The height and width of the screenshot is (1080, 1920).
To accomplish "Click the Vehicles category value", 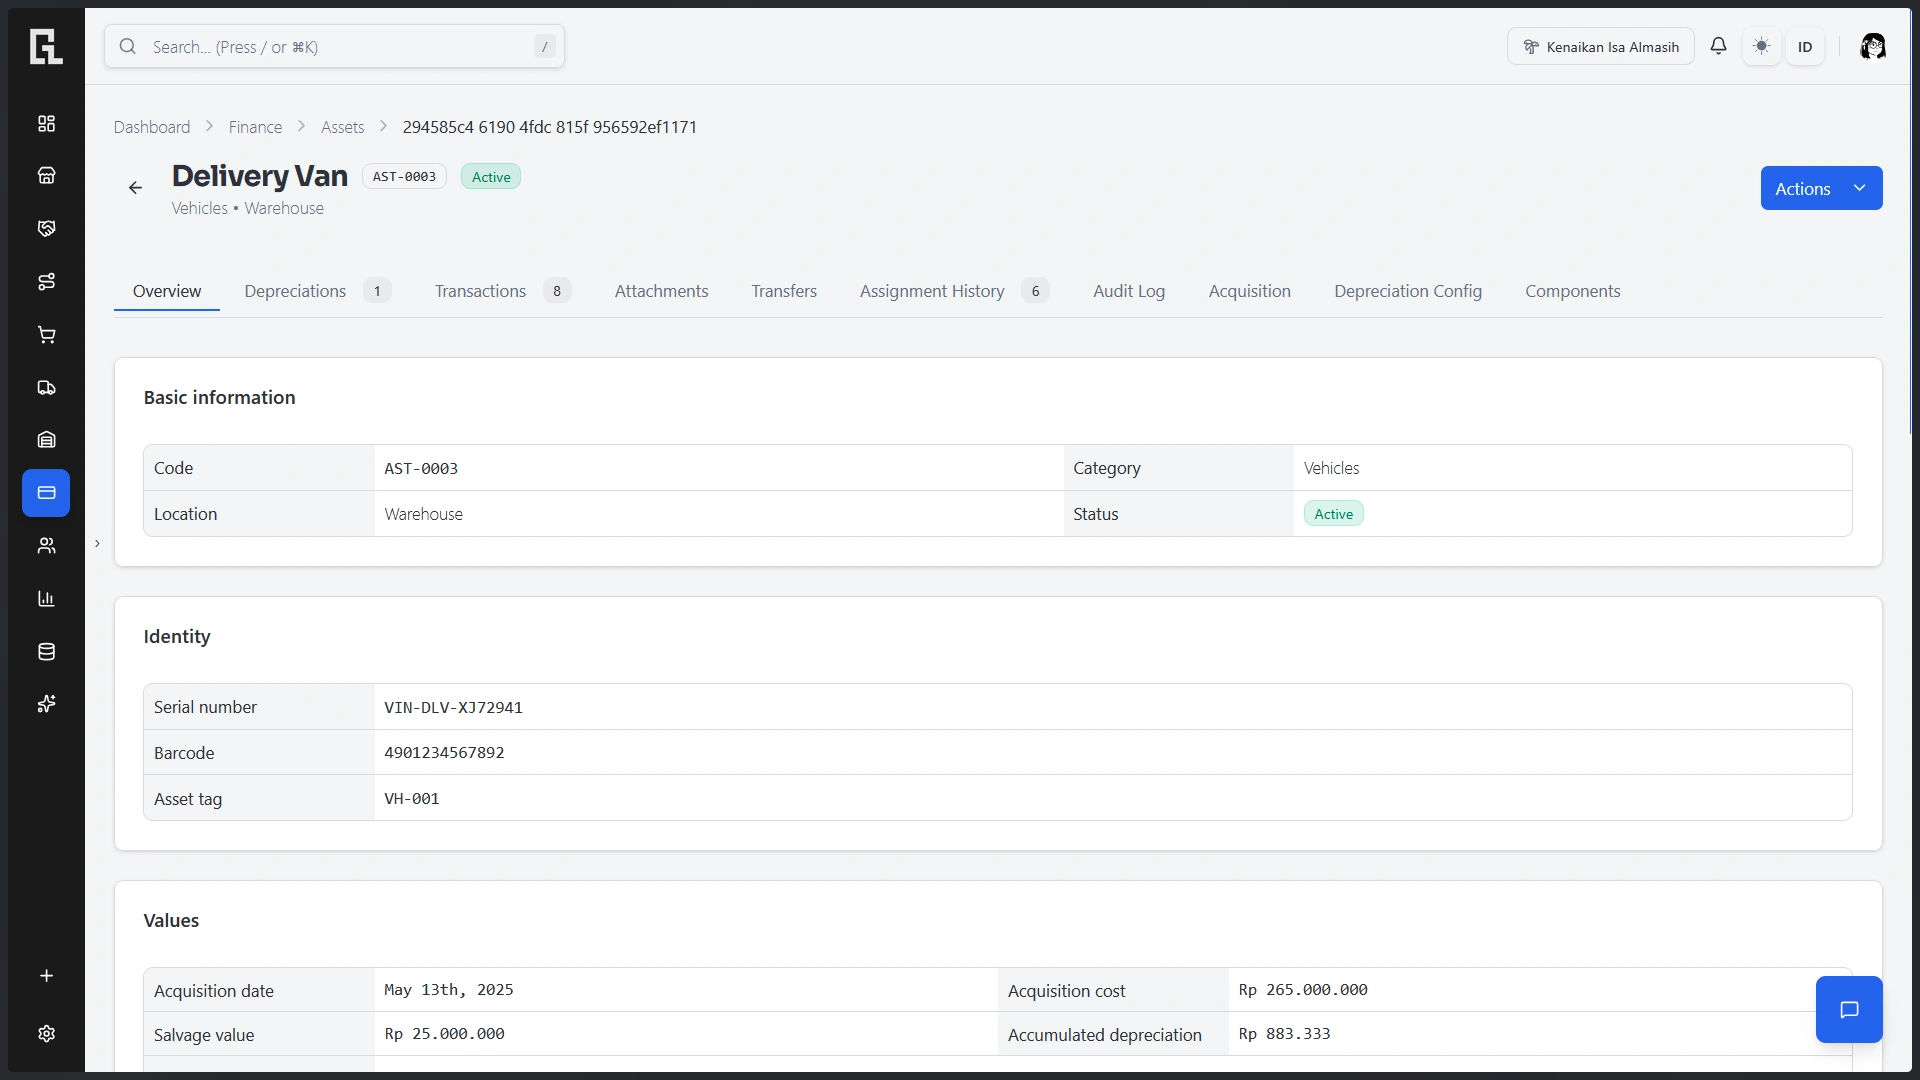I will tap(1331, 468).
